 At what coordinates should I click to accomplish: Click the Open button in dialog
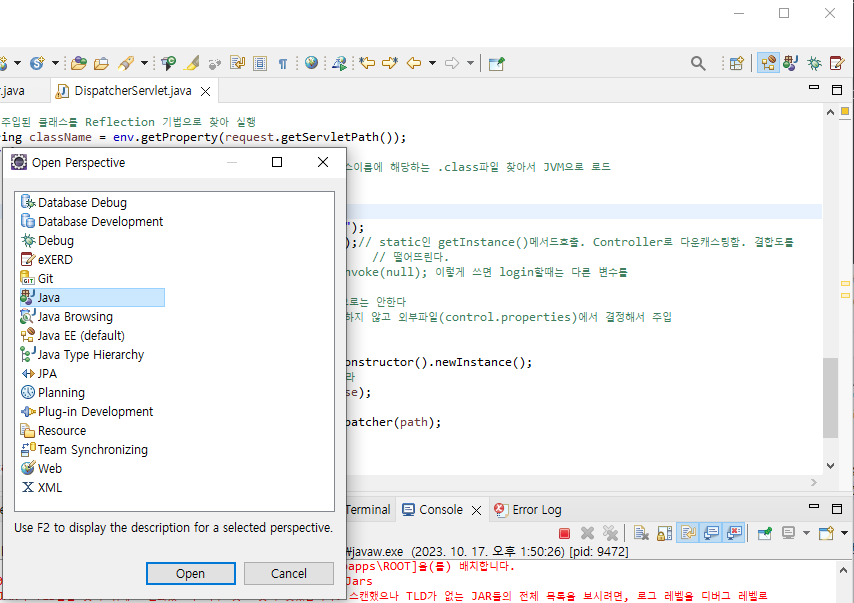point(191,574)
